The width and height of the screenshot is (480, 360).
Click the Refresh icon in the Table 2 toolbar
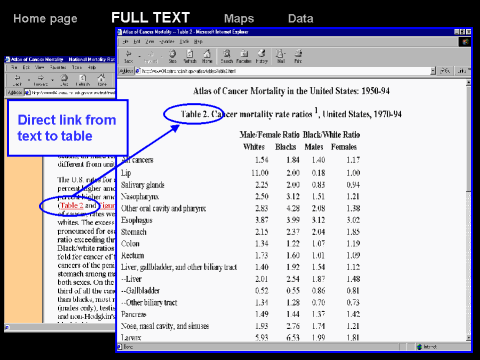click(190, 56)
